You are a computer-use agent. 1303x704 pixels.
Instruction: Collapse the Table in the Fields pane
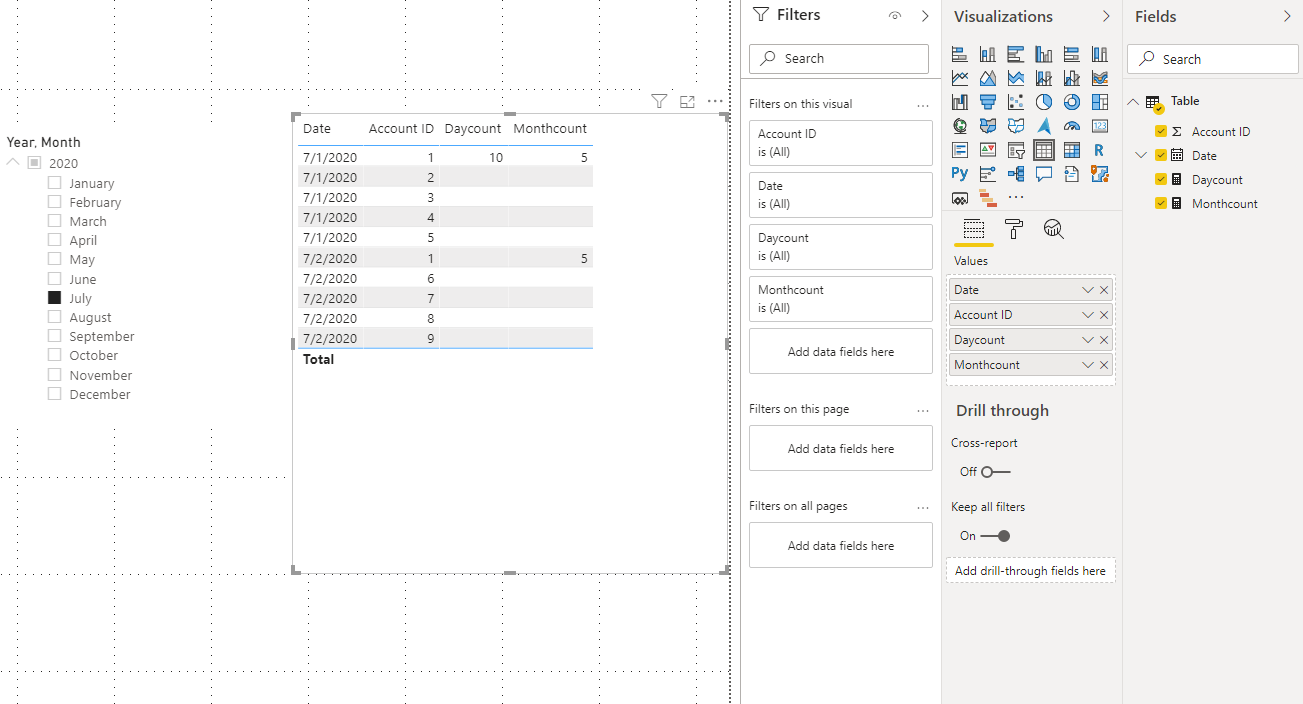[x=1133, y=101]
